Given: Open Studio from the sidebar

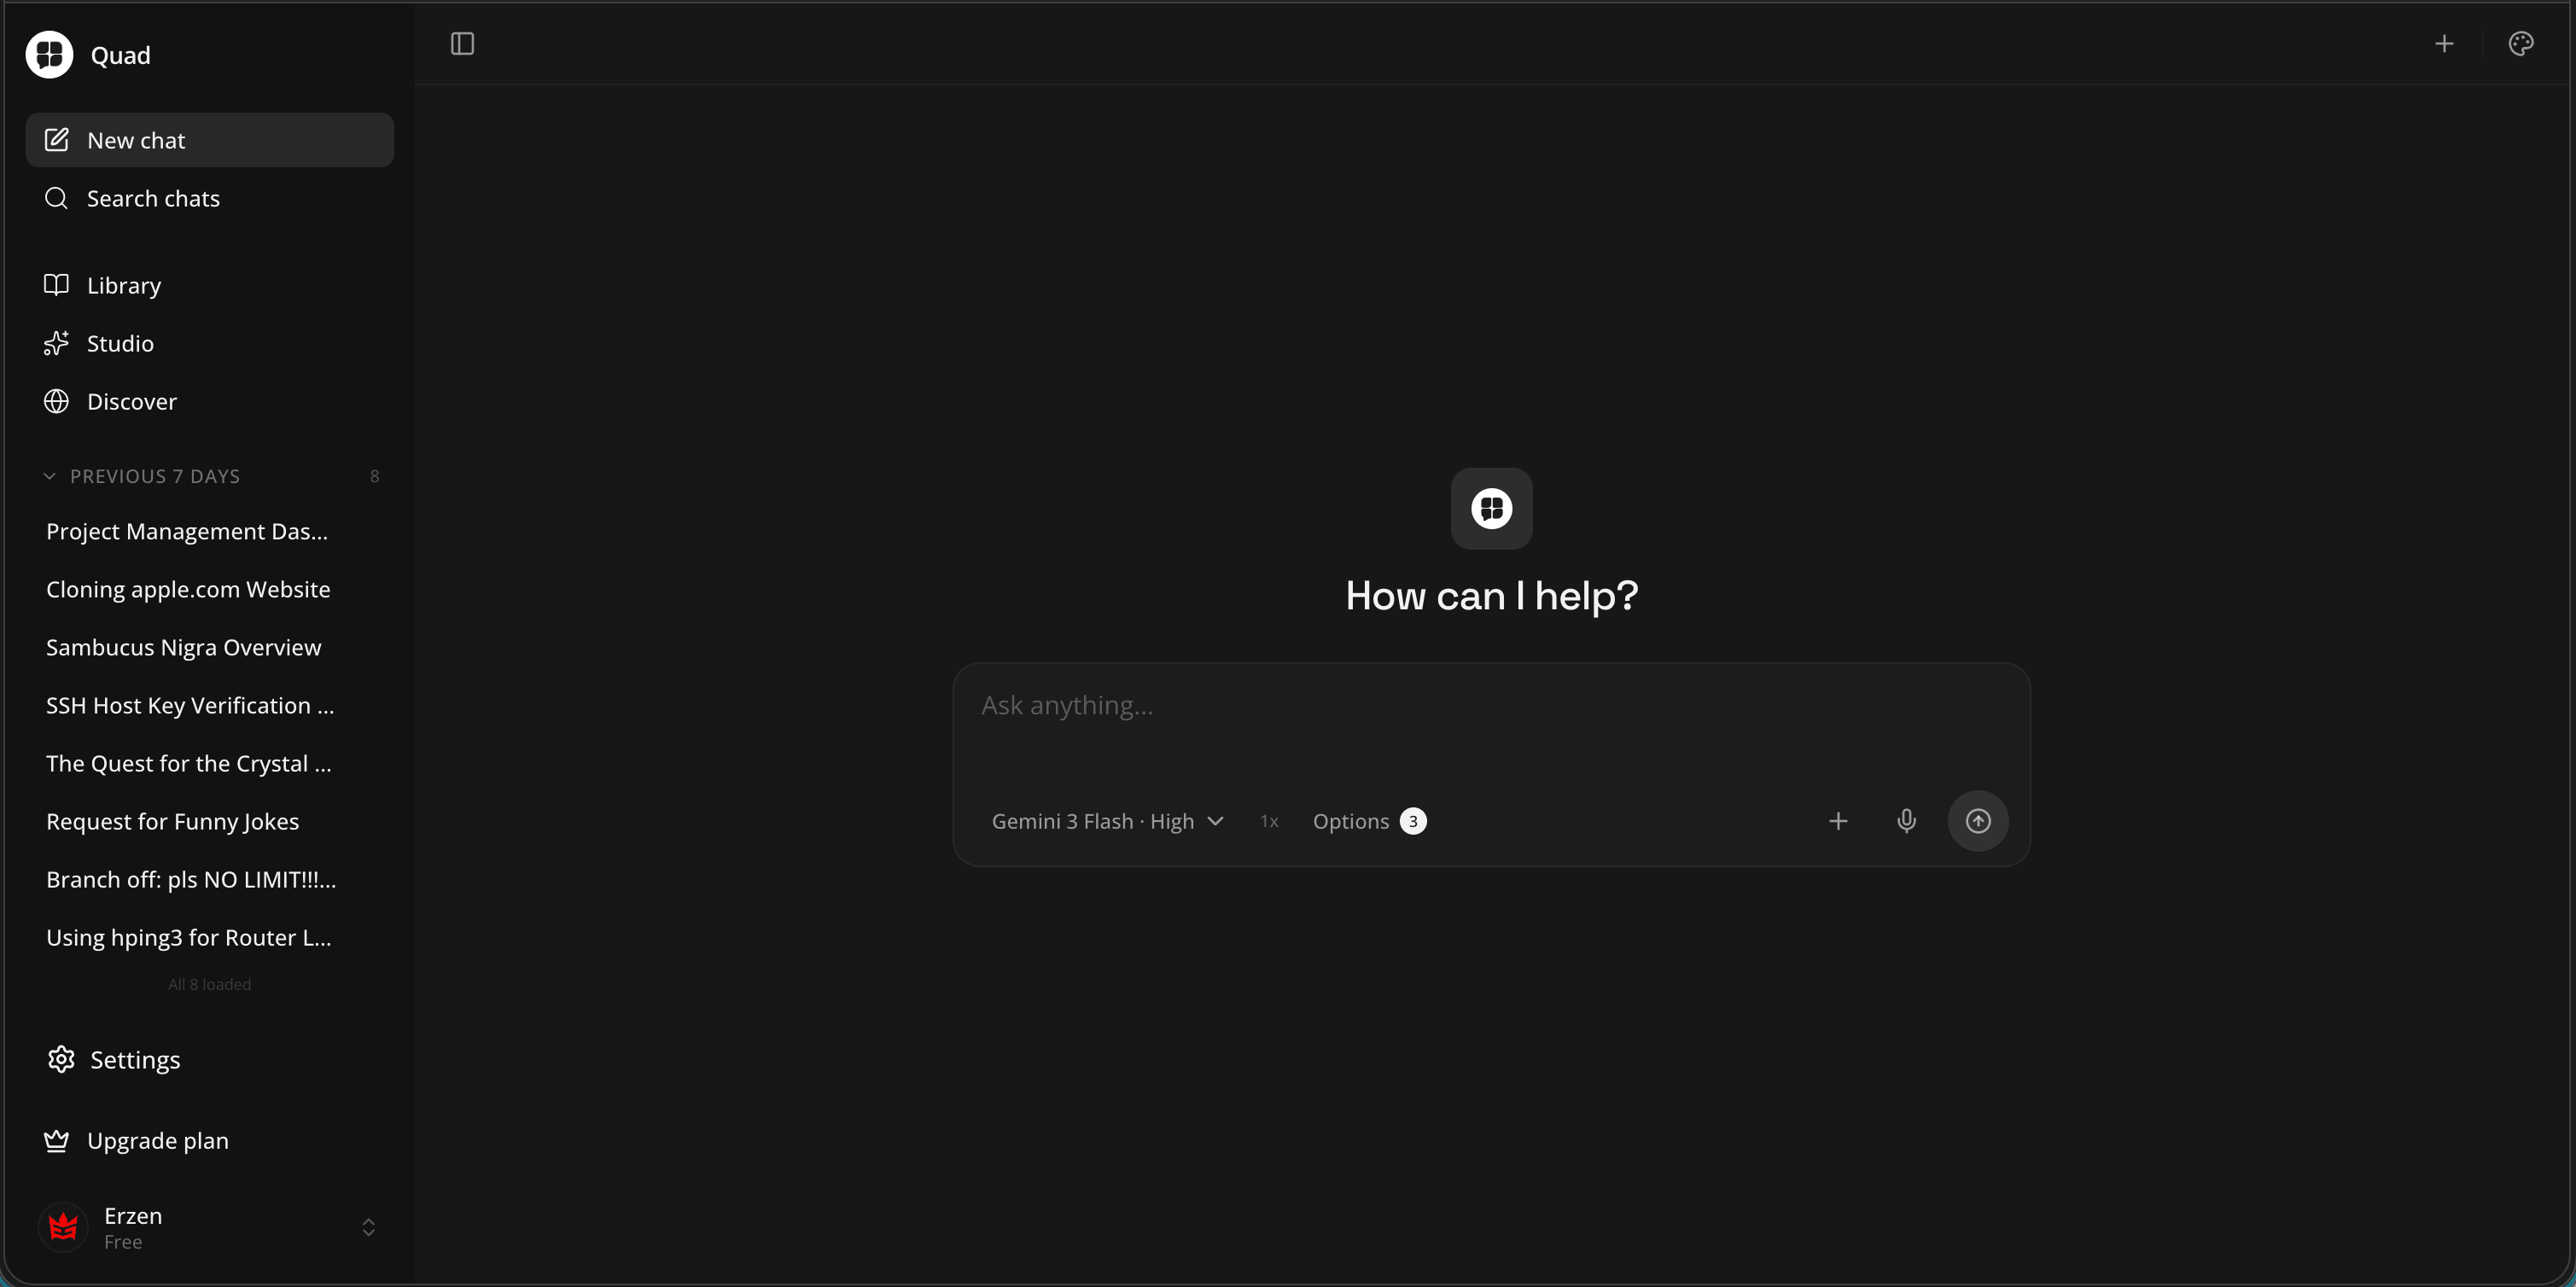Looking at the screenshot, I should pos(120,343).
